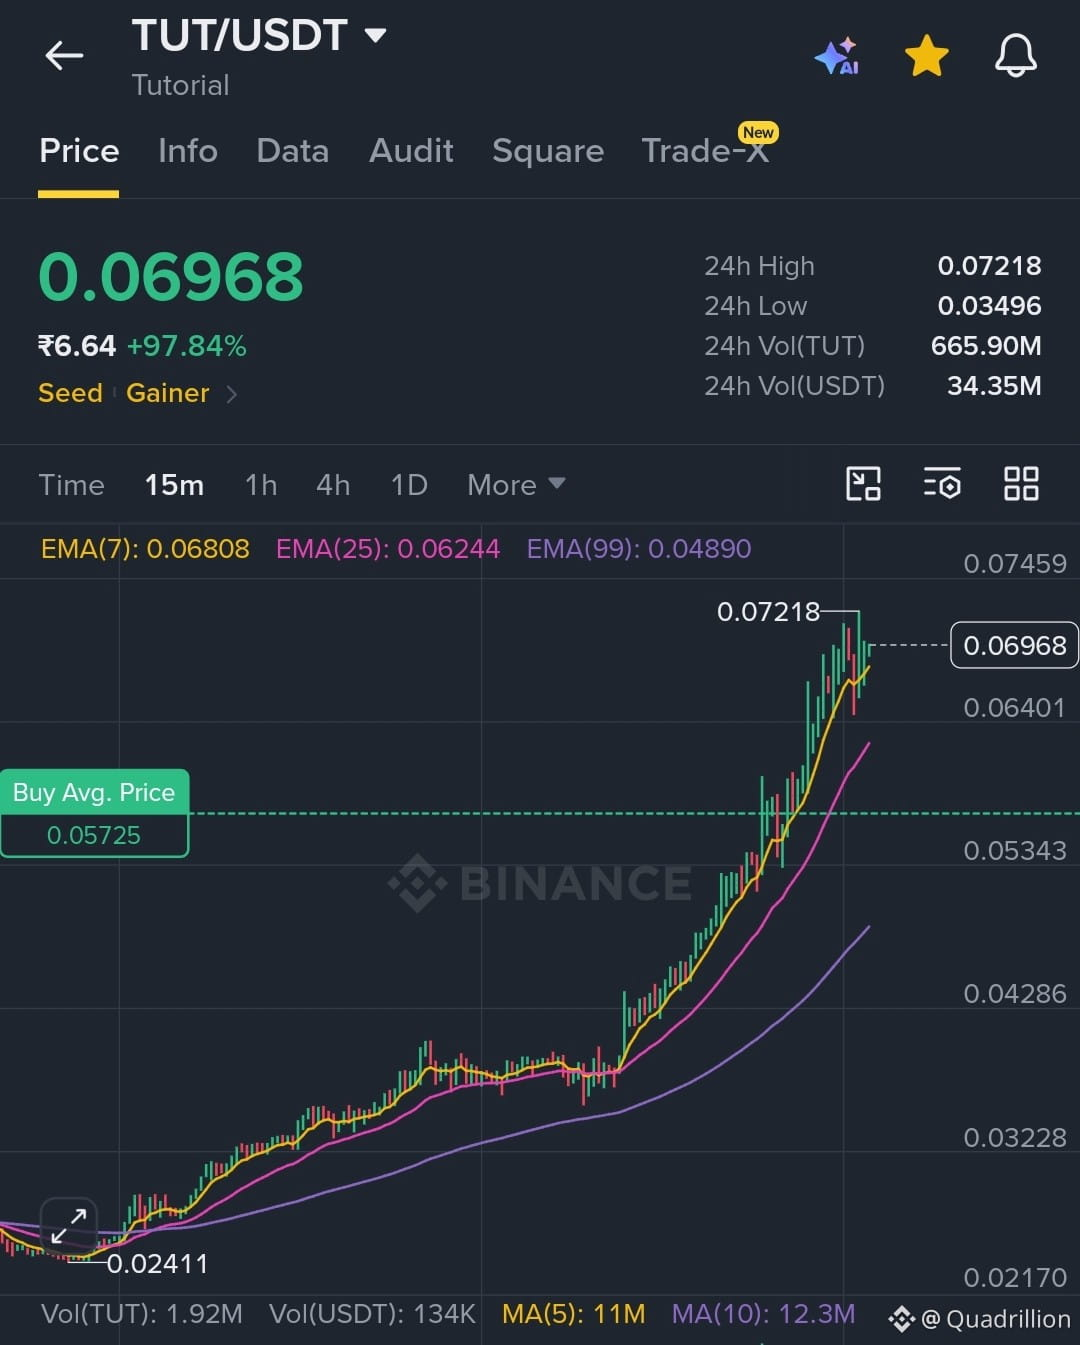
Task: Select the 1D chart interval
Action: 409,485
